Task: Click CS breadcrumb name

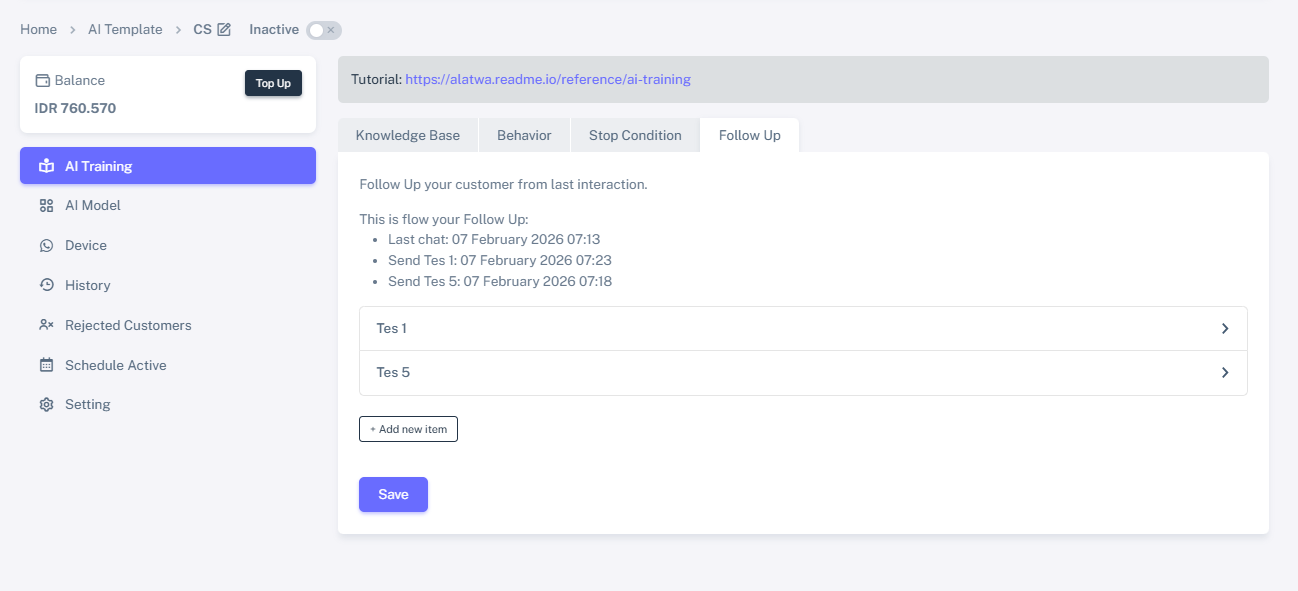Action: pos(202,30)
